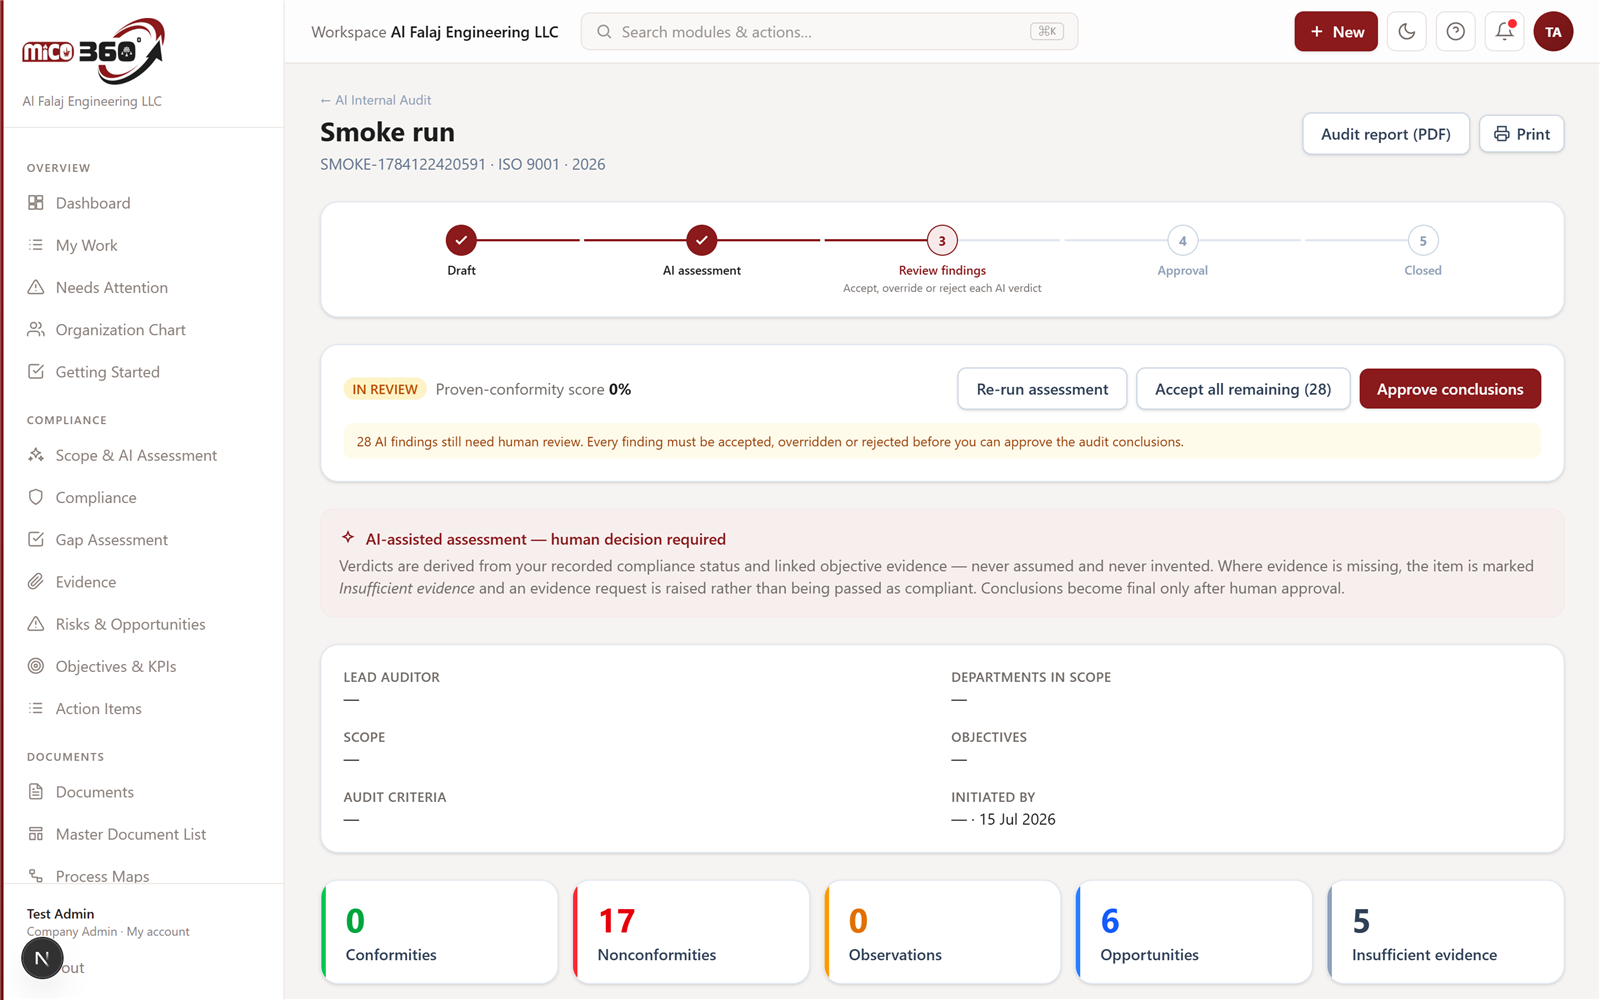Screen dimensions: 1600x1000
Task: Click Needs Attention warning triangle icon
Action: pos(36,287)
